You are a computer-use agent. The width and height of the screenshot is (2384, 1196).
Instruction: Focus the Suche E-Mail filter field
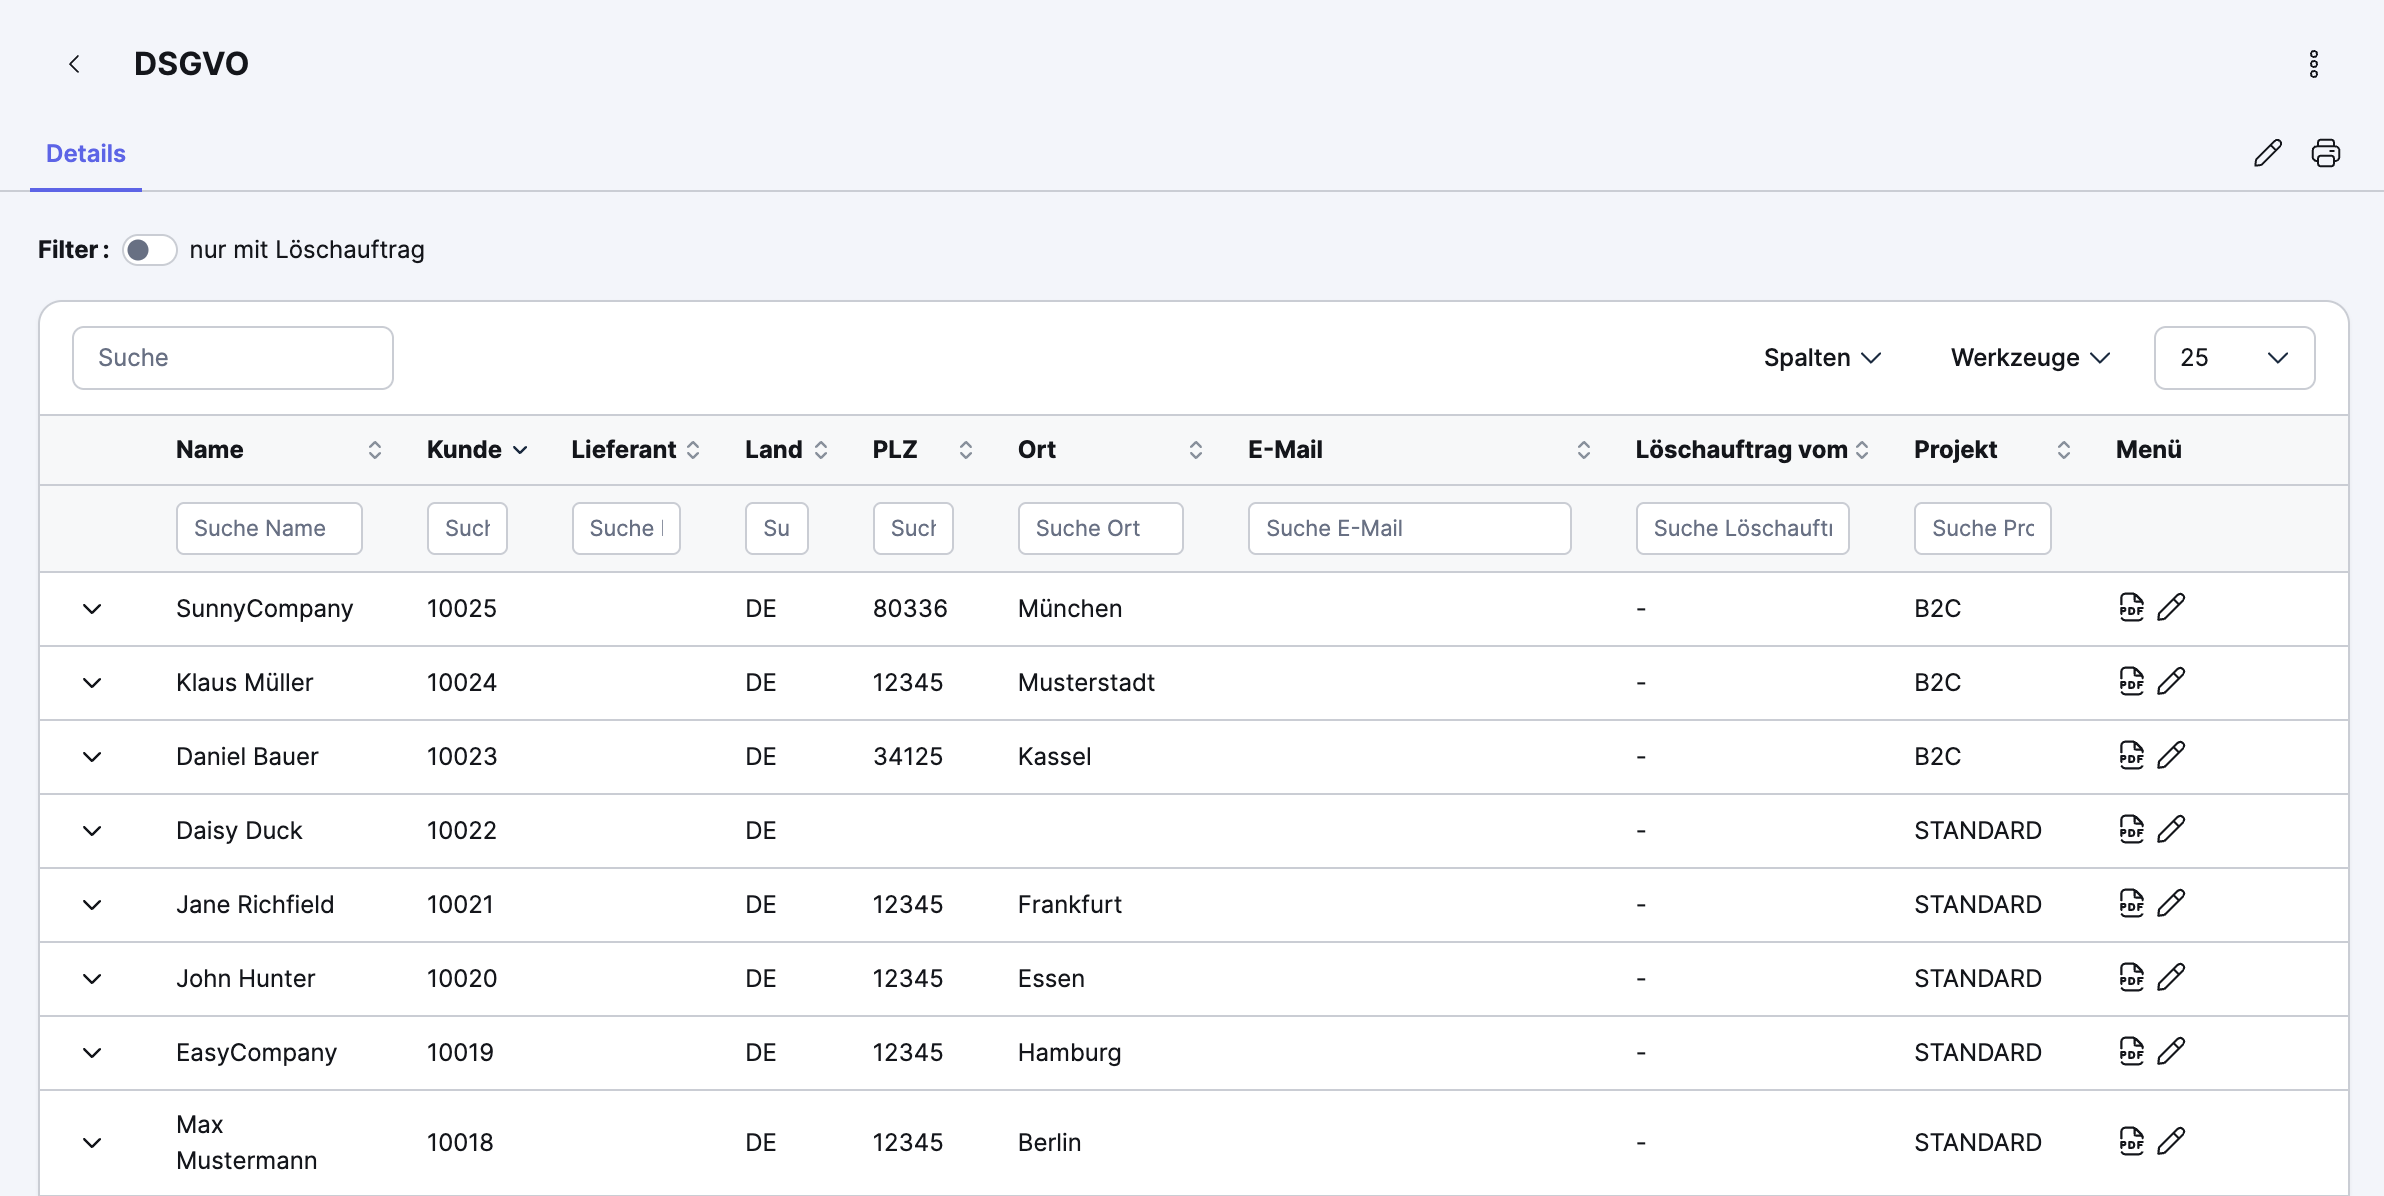point(1408,528)
